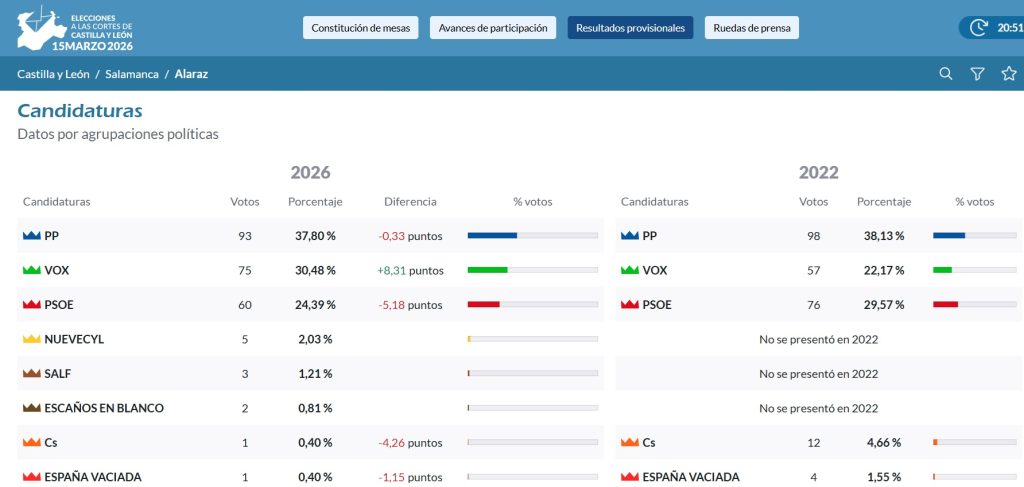
Task: Open the search magnifier icon
Action: pos(945,74)
